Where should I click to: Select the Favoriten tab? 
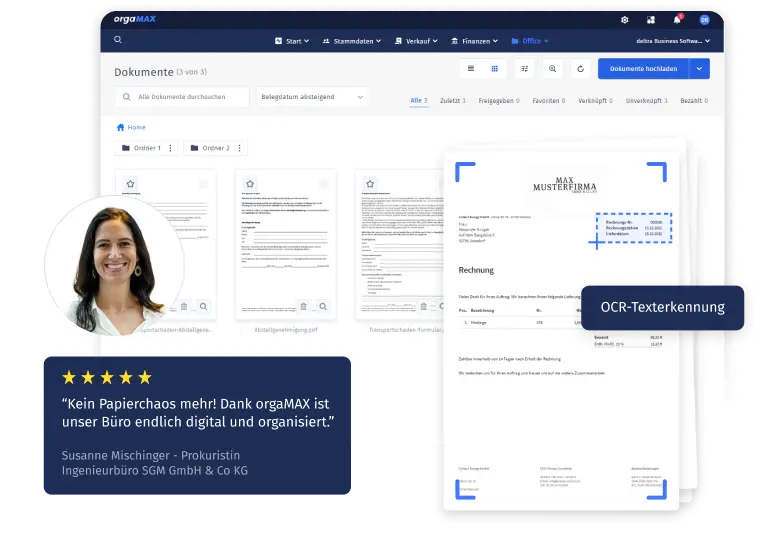548,100
